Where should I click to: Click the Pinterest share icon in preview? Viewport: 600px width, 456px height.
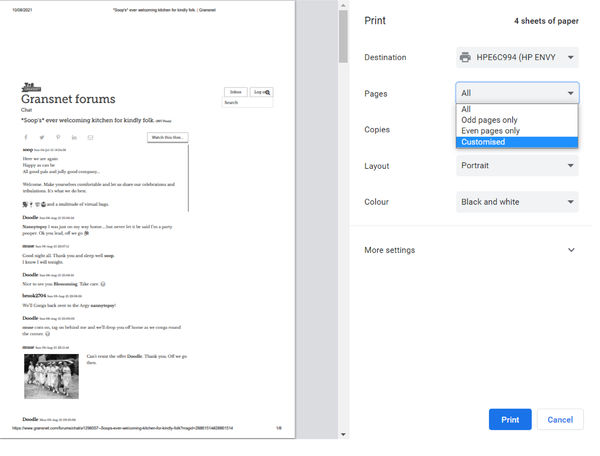[58, 138]
